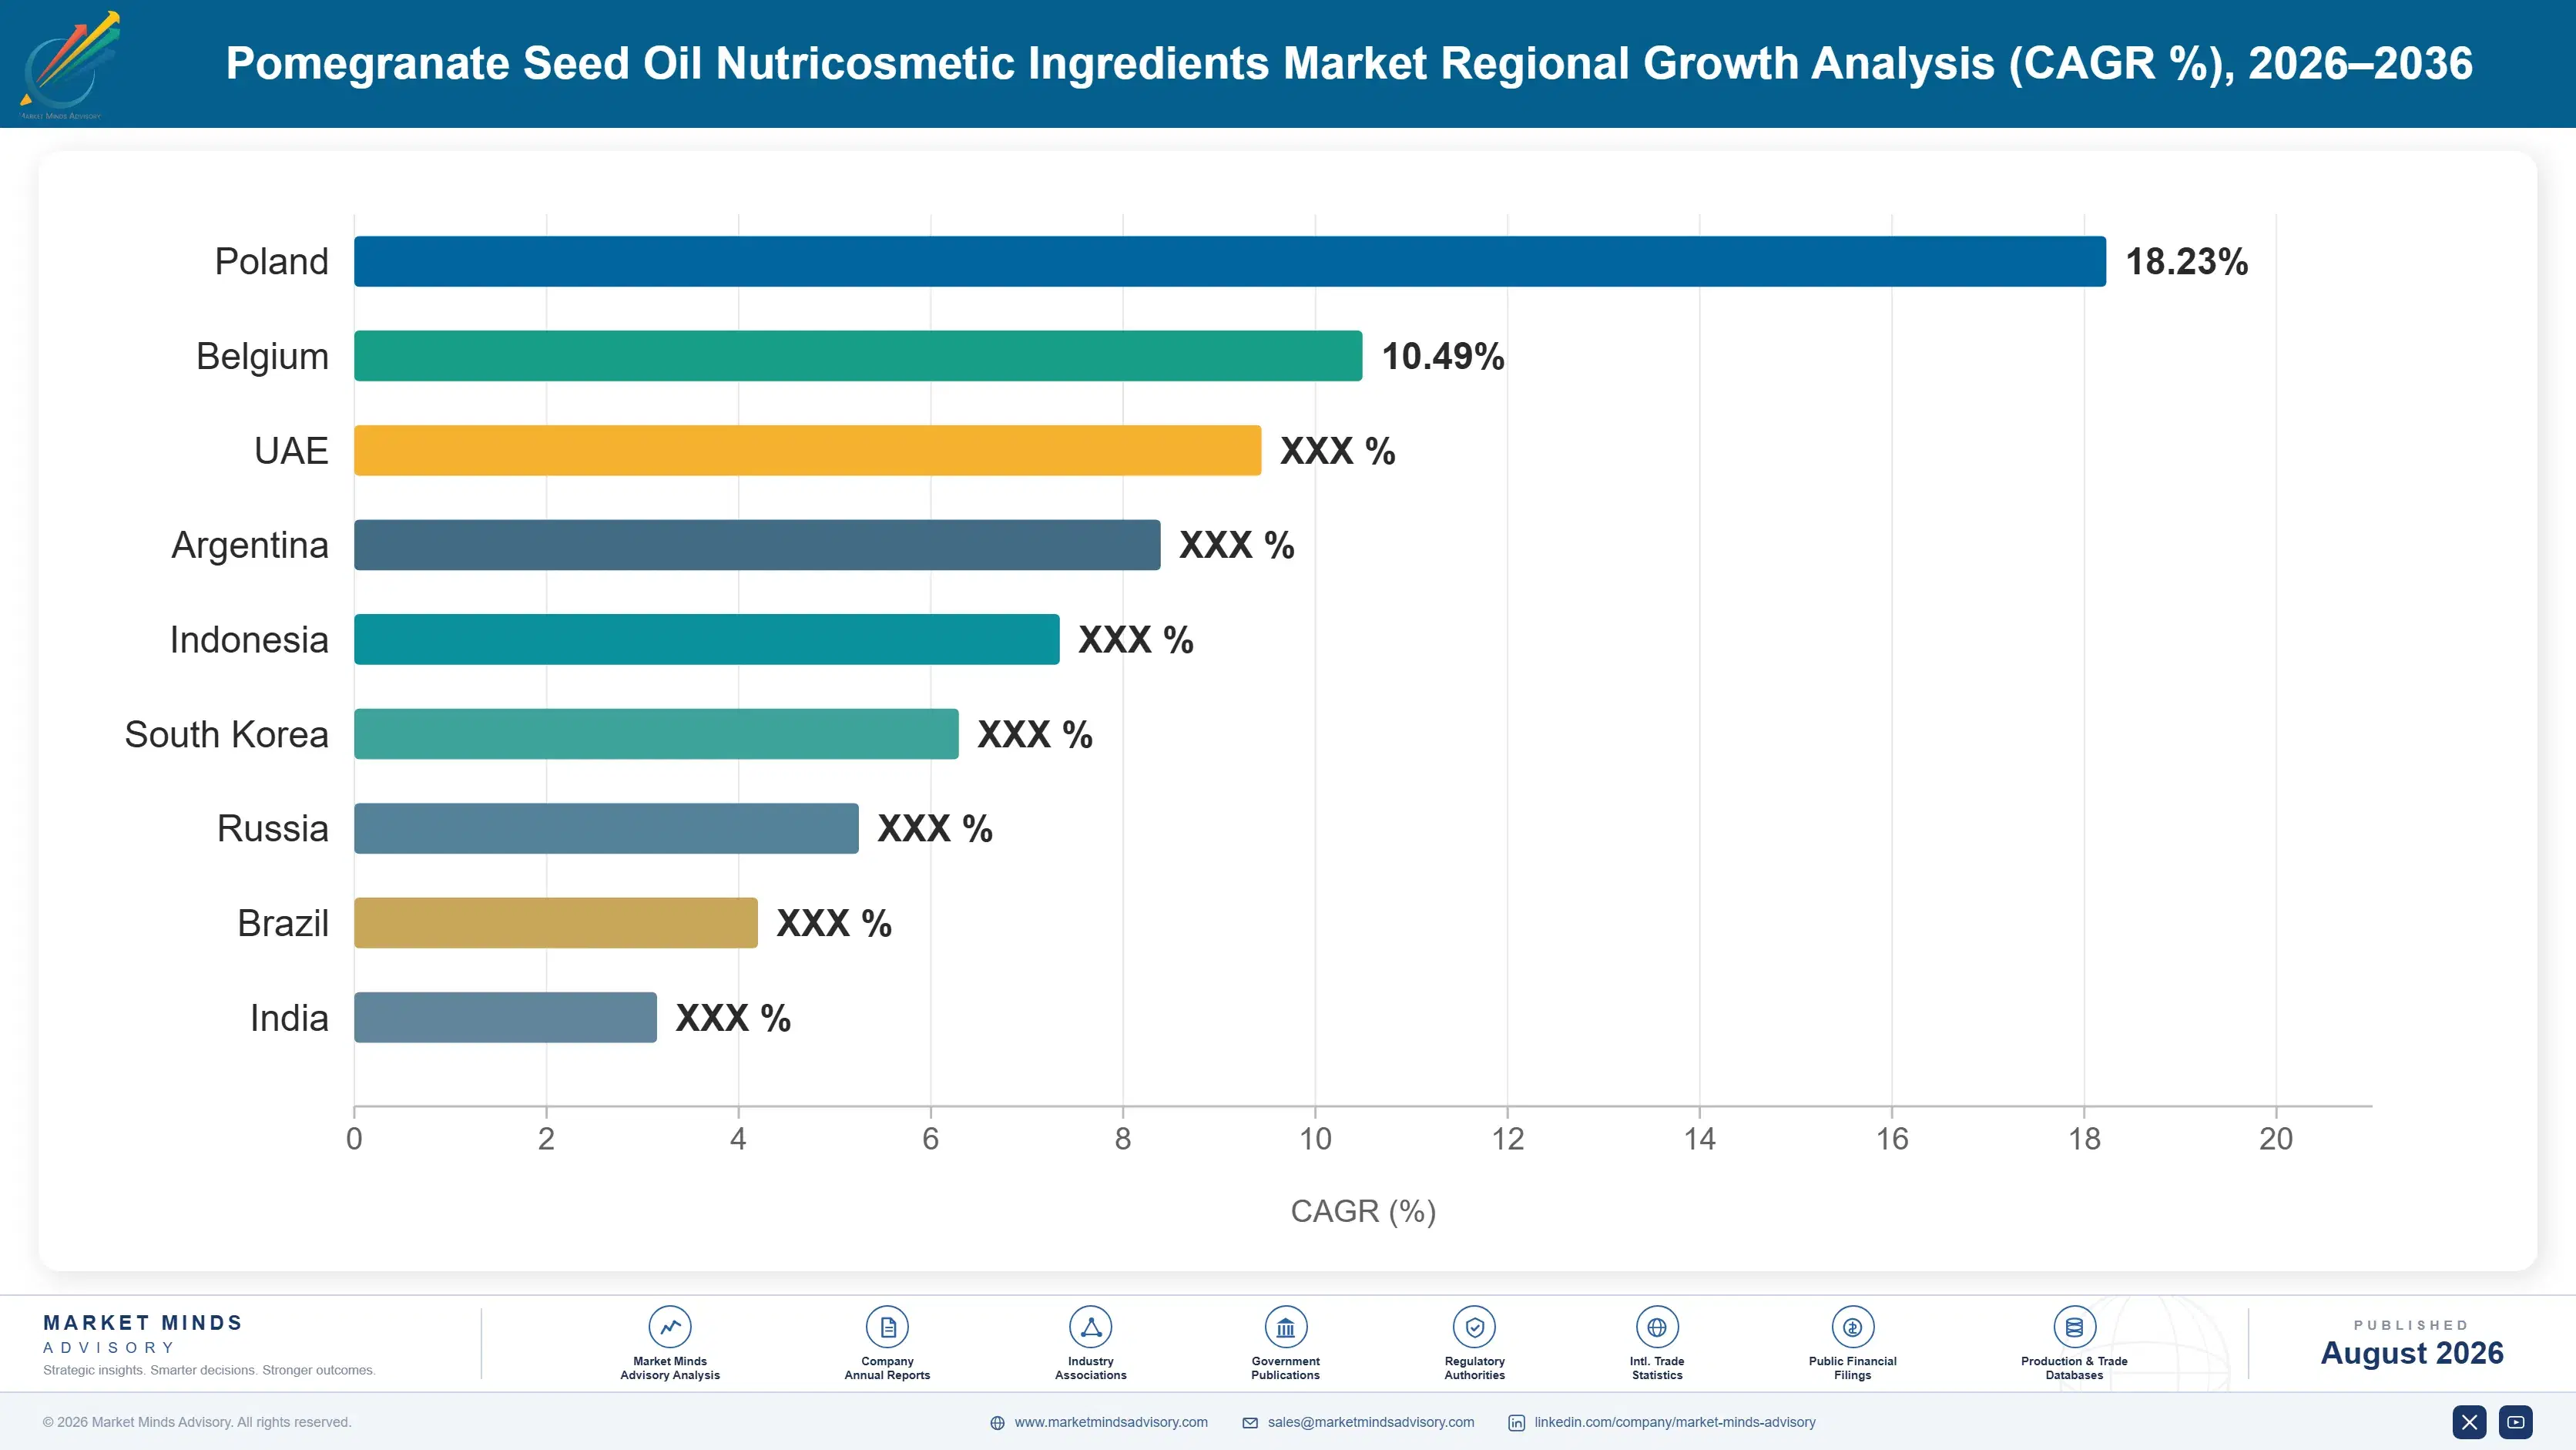
Task: Click the Indonesia axis label
Action: (249, 639)
